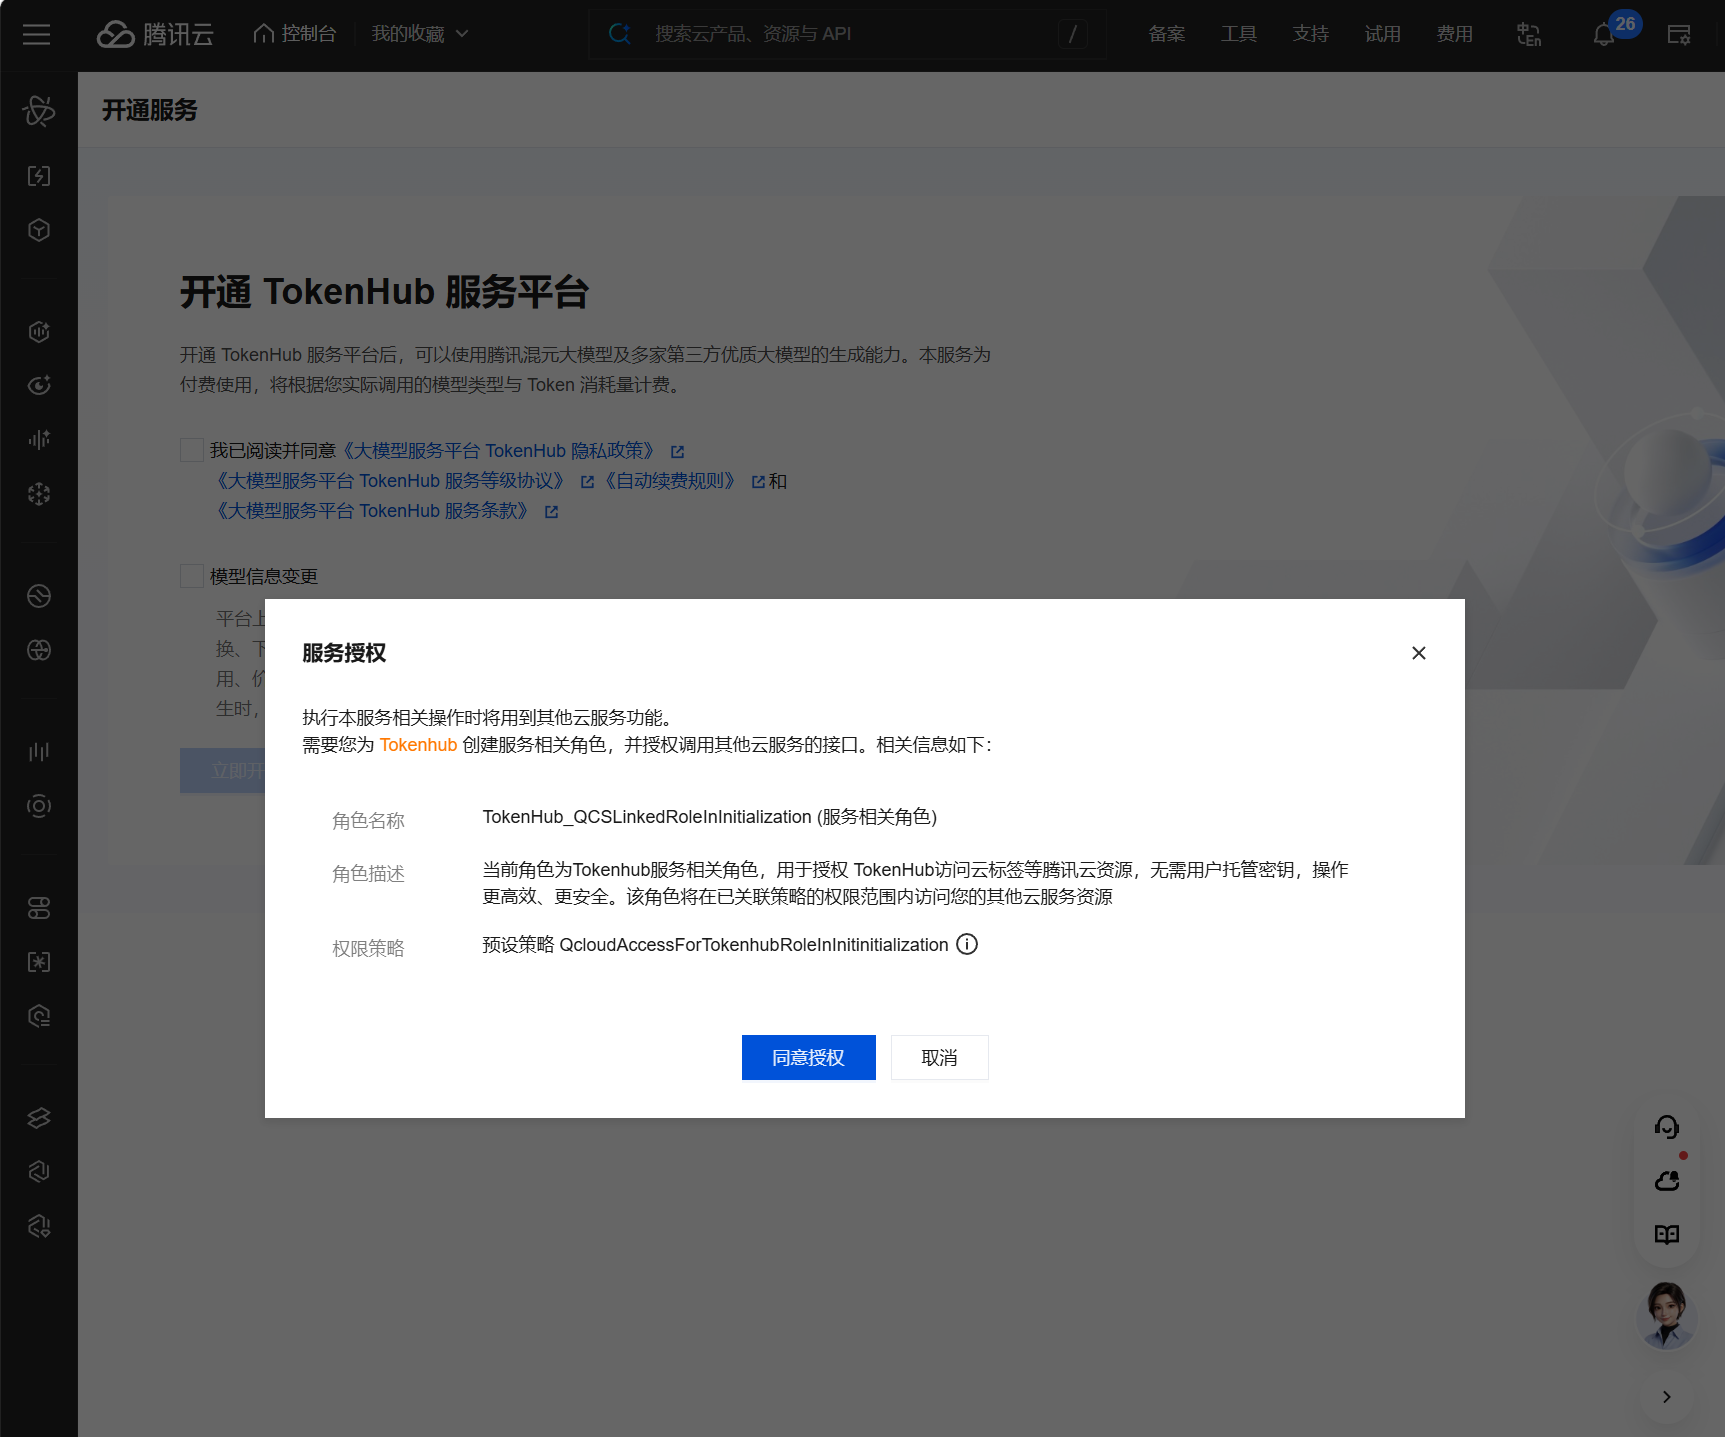Screen dimensions: 1725x1437
Task: Go to 控制台 home
Action: tap(295, 34)
